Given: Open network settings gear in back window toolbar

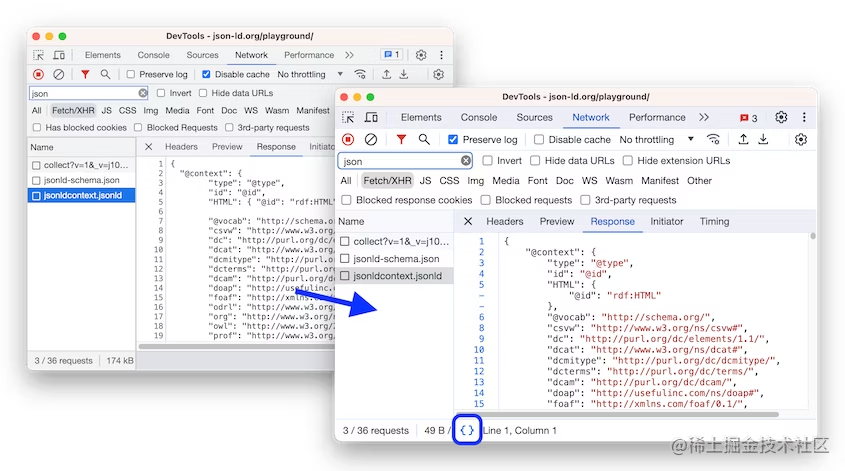Looking at the screenshot, I should coord(439,74).
